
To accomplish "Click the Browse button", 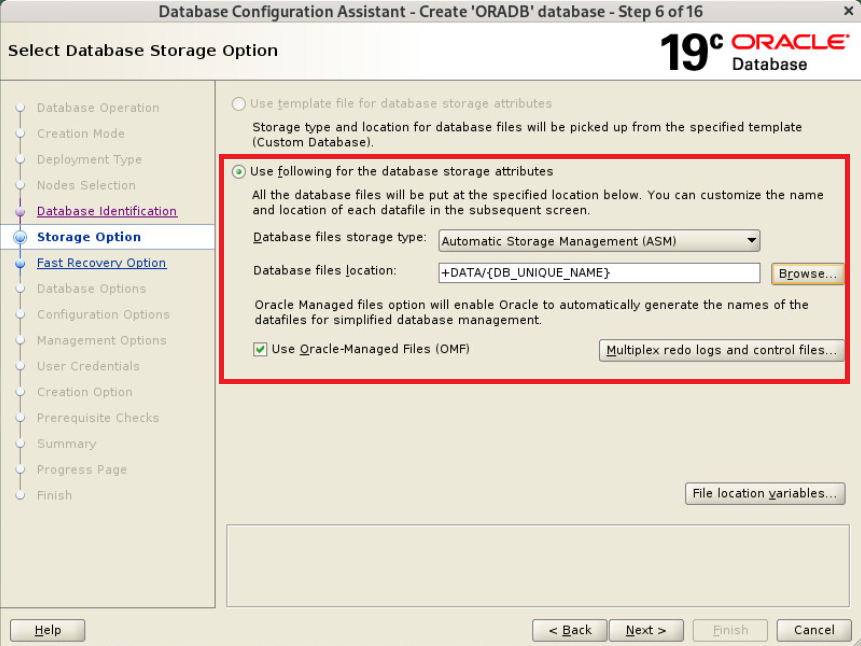I will pos(808,274).
